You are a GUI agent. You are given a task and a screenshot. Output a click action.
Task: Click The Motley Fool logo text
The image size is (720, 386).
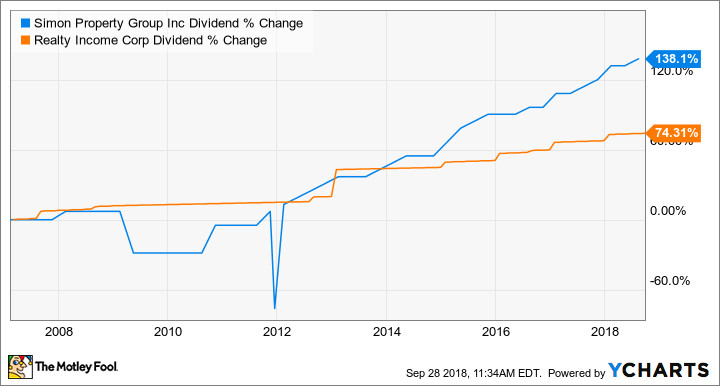76,367
